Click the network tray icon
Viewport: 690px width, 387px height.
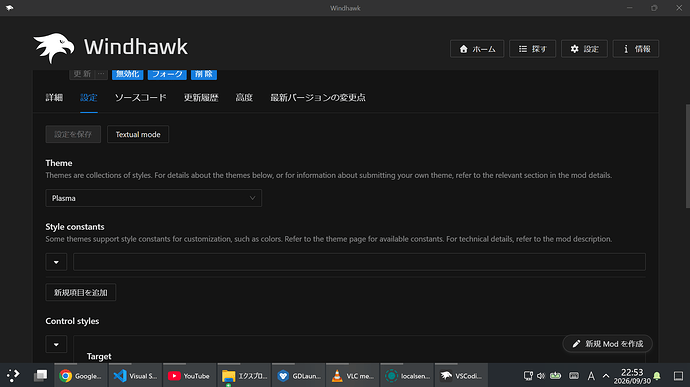coord(528,376)
